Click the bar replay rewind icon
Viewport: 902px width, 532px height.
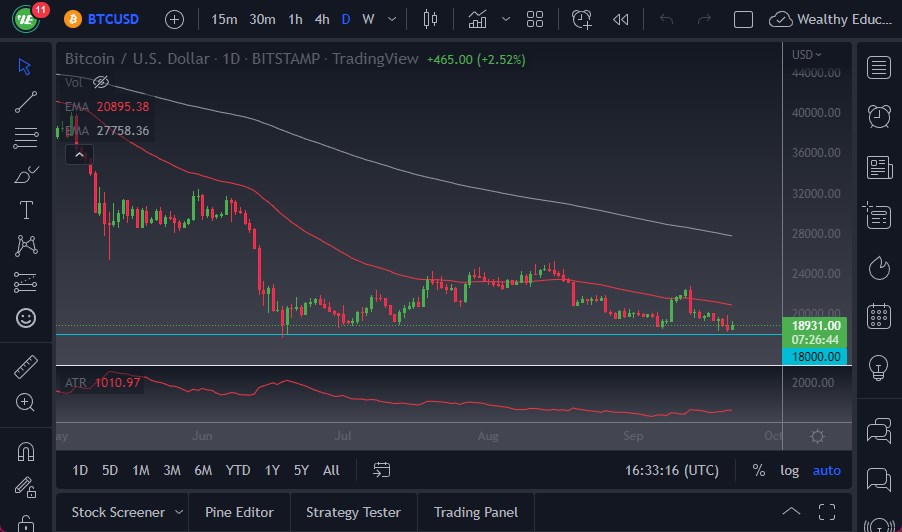621,19
